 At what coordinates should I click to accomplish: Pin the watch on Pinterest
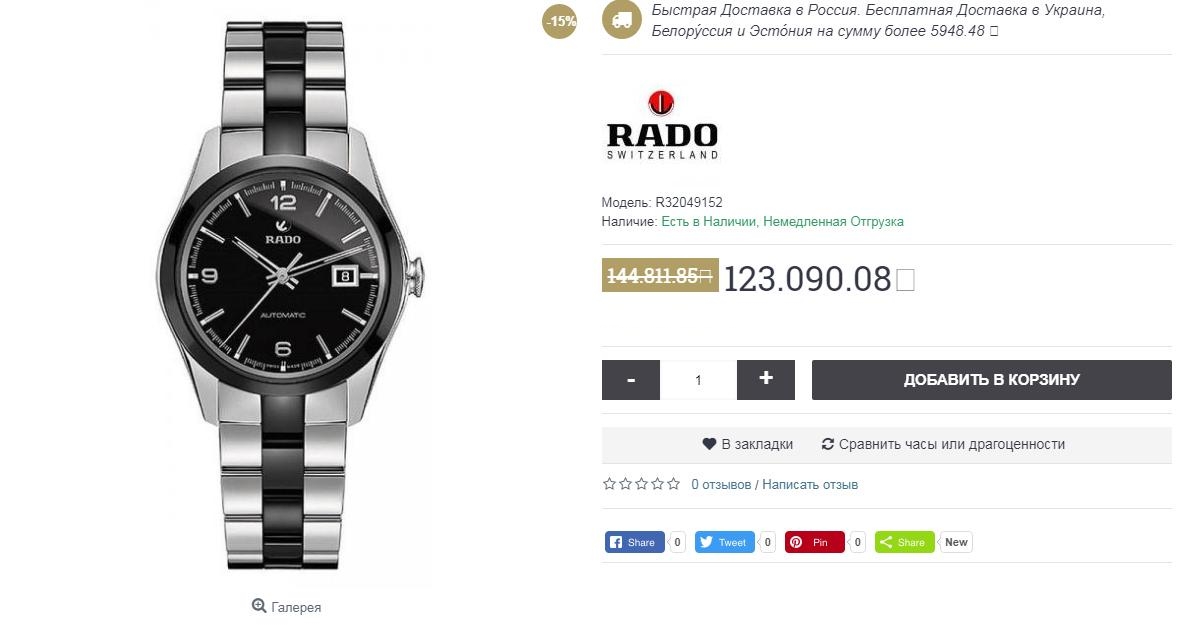click(x=814, y=542)
